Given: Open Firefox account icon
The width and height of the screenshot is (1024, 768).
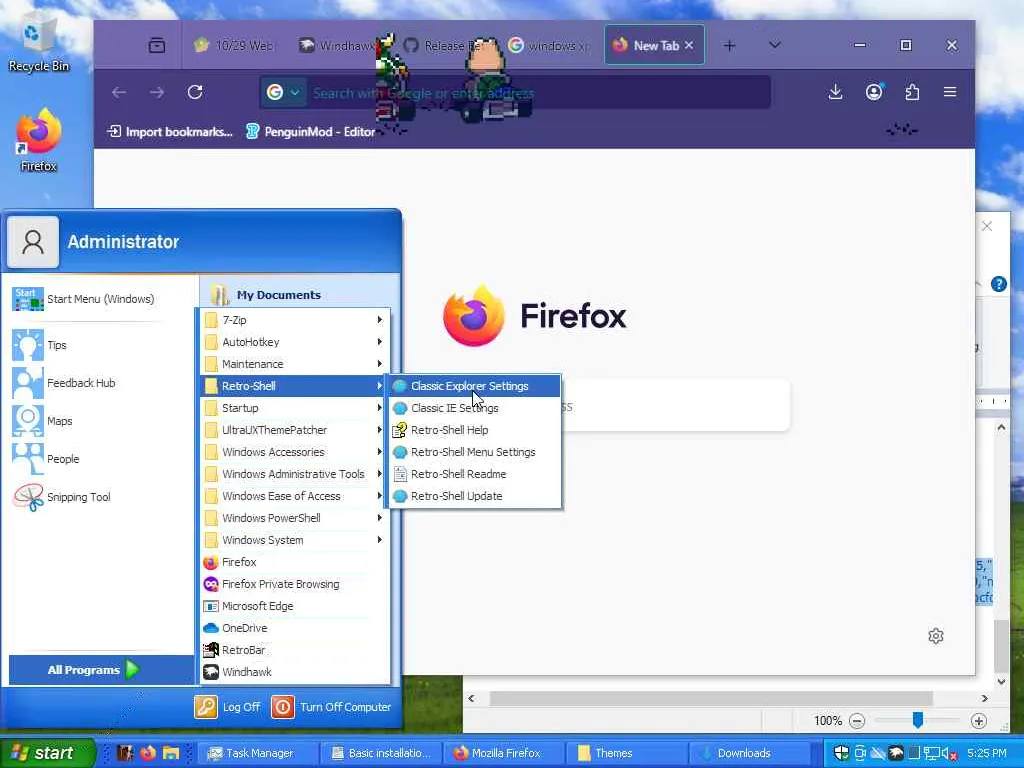Looking at the screenshot, I should (x=874, y=92).
